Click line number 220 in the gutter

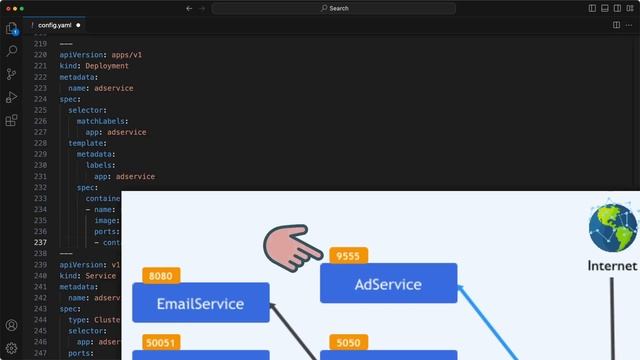click(40, 55)
